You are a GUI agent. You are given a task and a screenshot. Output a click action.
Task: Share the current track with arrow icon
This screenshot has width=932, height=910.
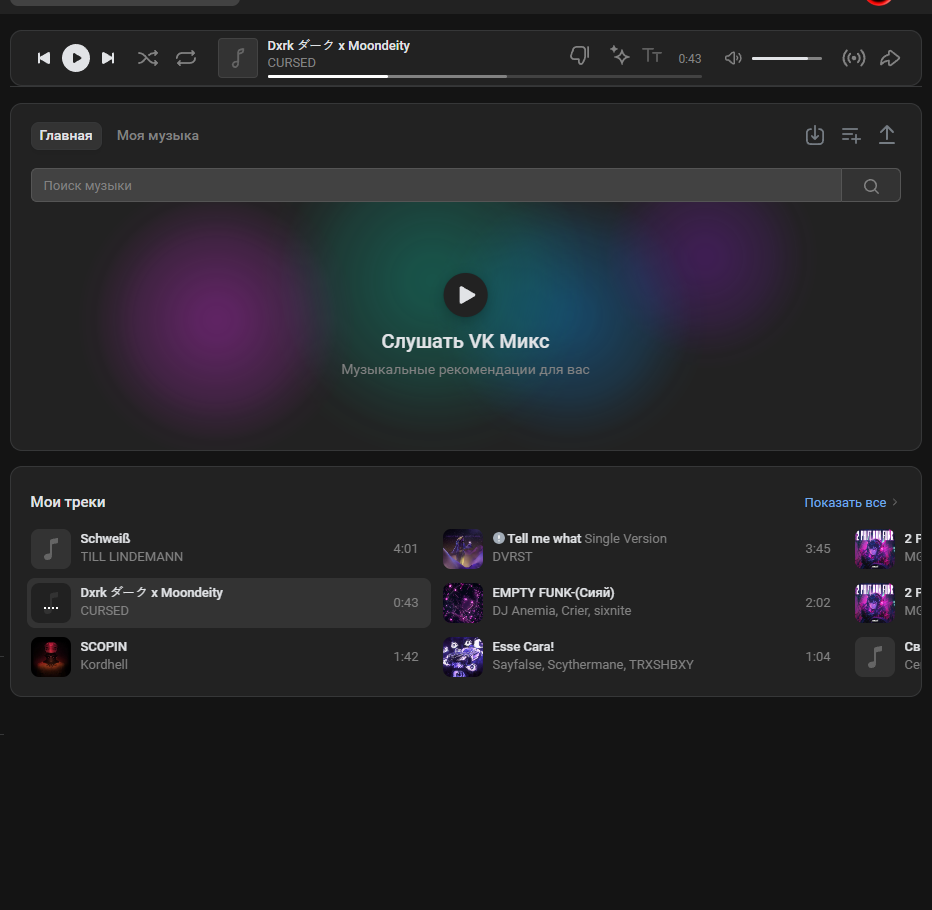889,58
